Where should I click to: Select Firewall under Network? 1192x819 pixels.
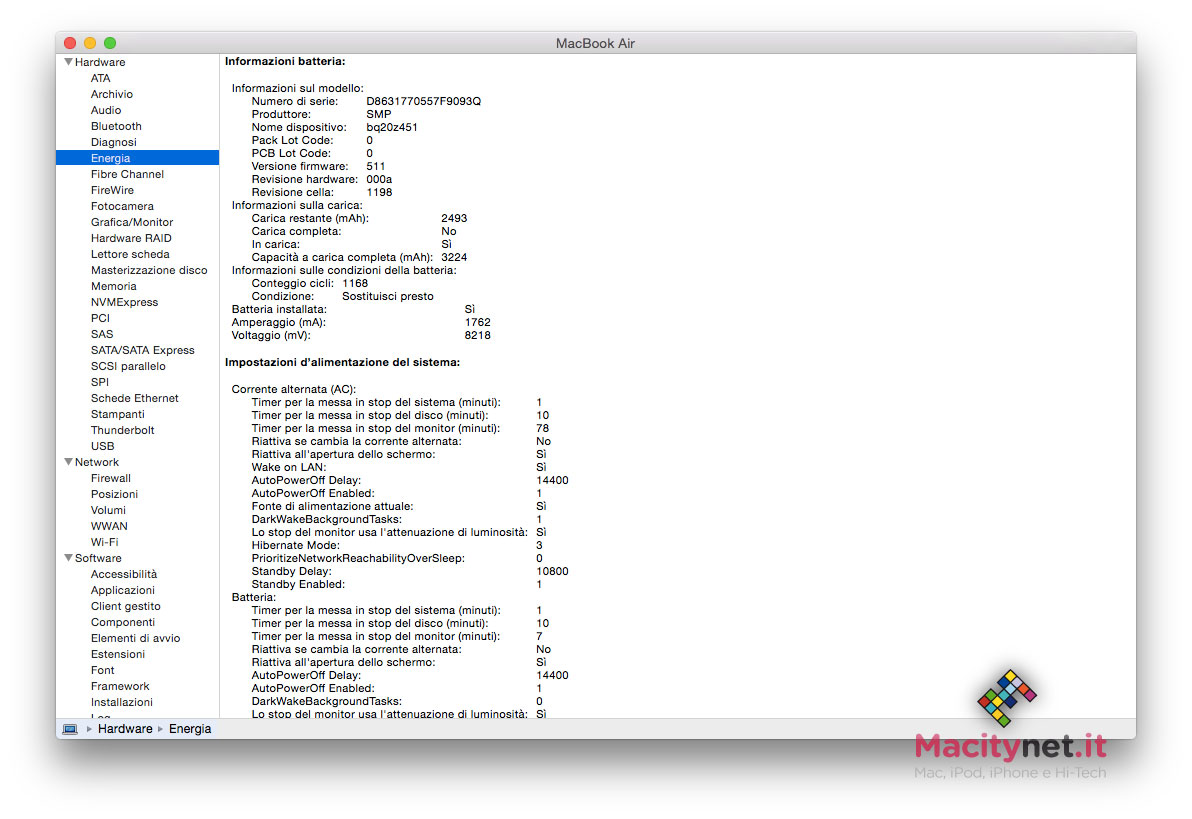pos(111,478)
